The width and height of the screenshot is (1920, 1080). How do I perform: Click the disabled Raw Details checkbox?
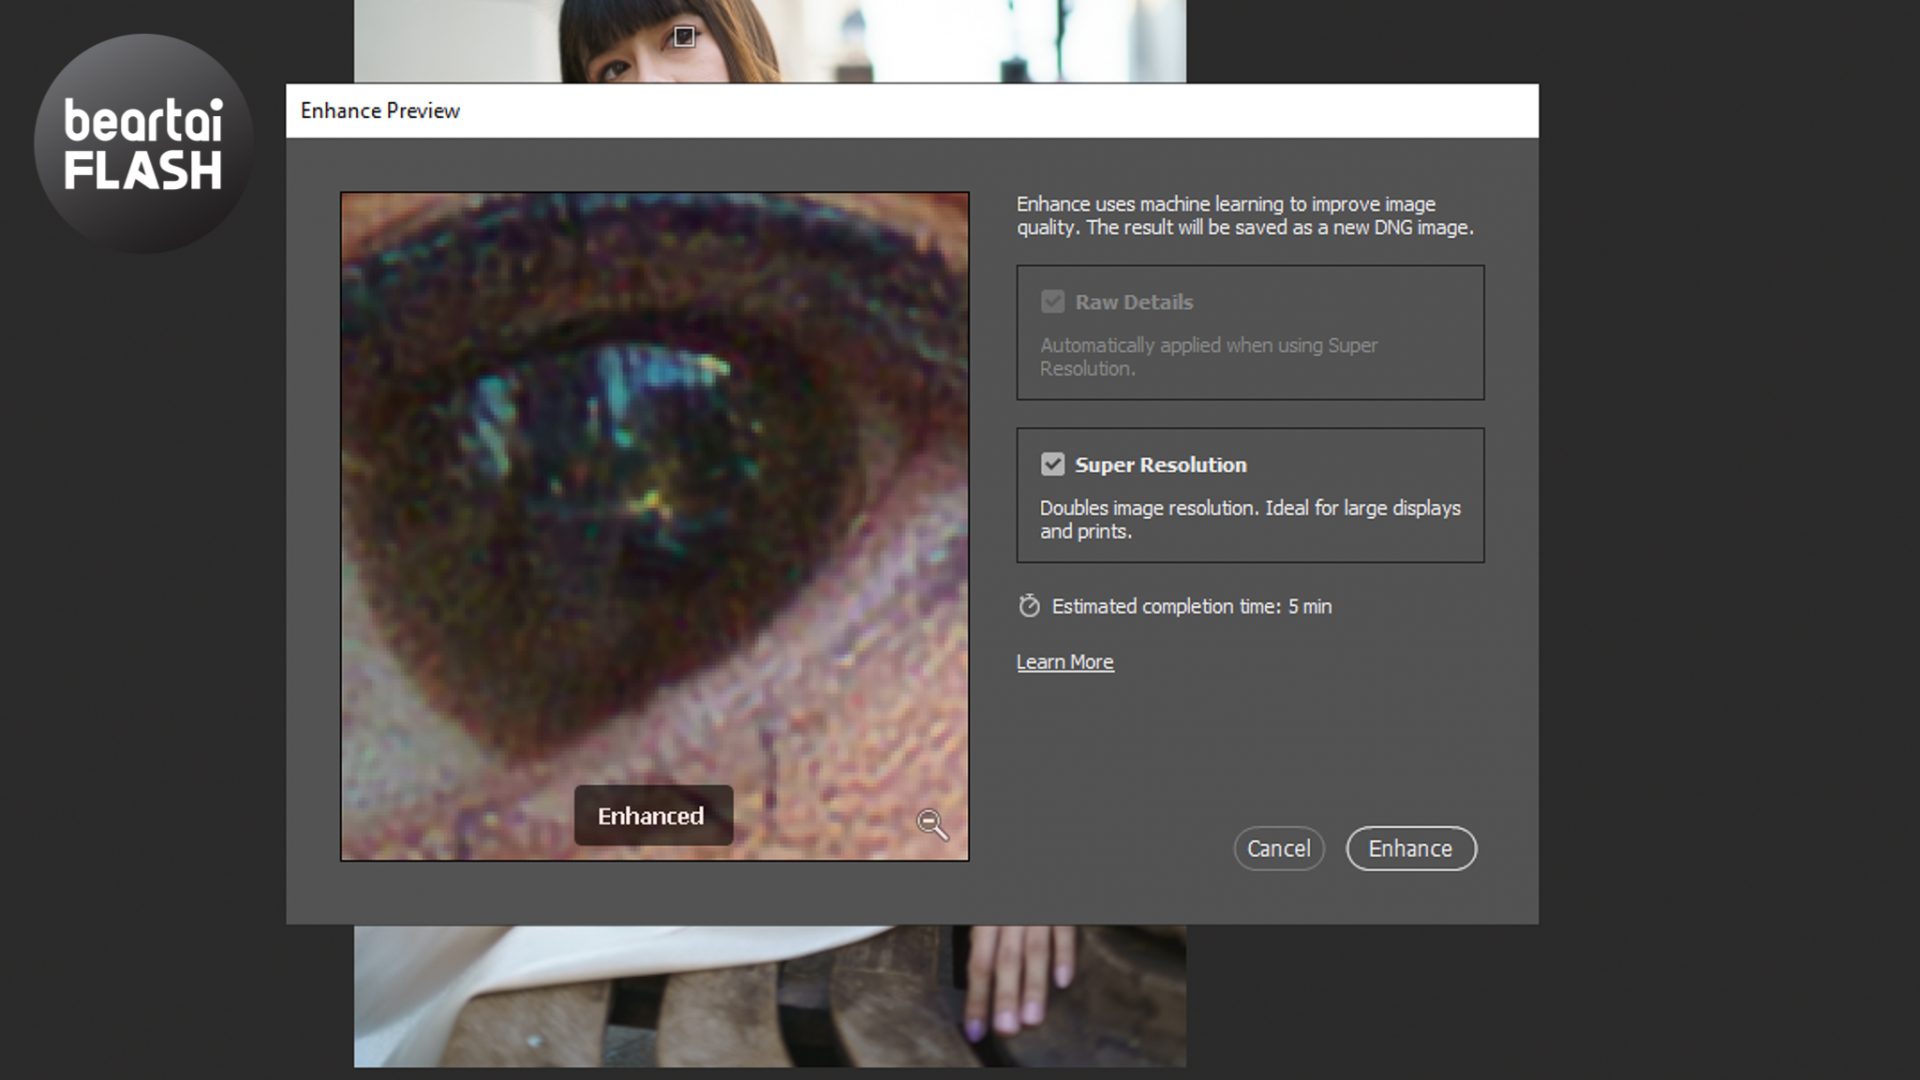coord(1052,301)
